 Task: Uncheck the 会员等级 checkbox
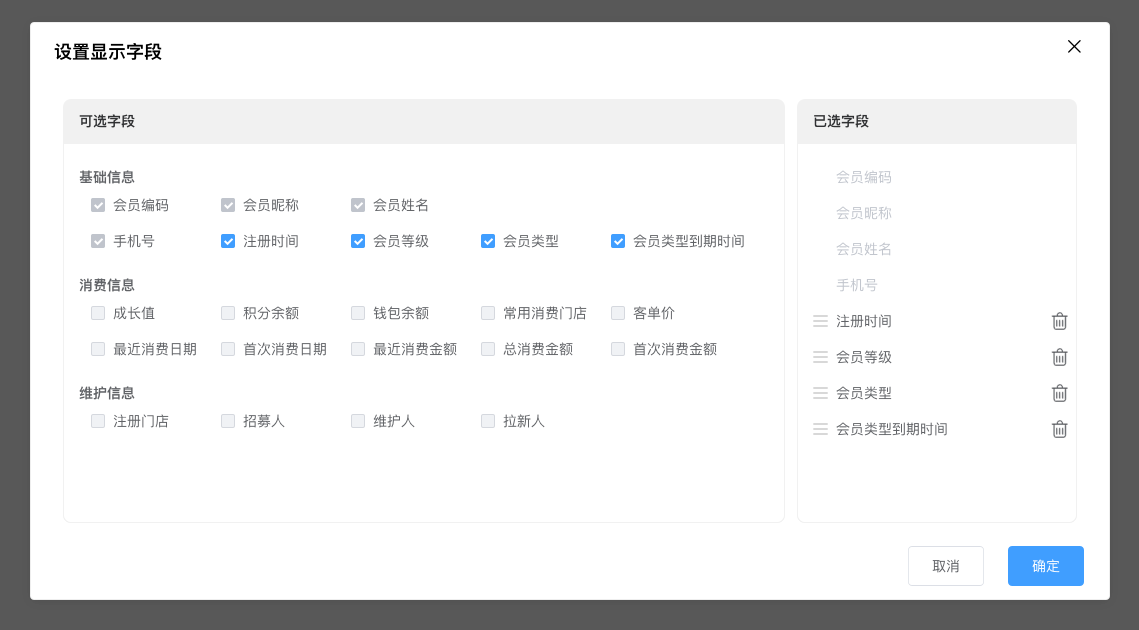(x=358, y=241)
